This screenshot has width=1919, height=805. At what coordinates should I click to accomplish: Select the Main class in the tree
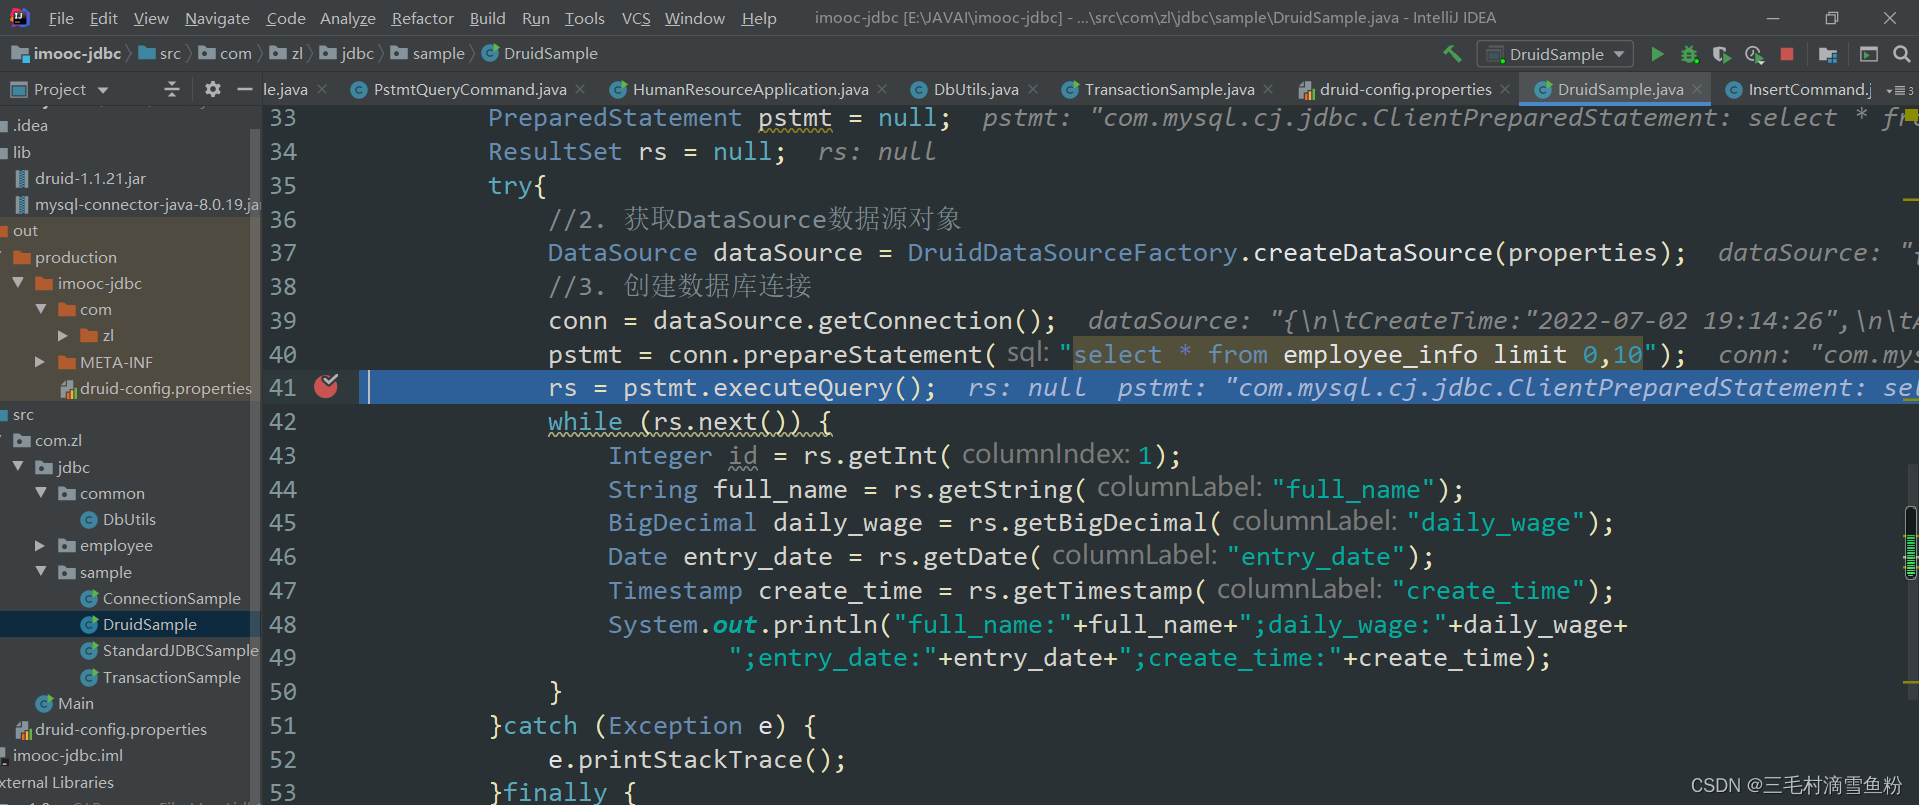coord(75,703)
